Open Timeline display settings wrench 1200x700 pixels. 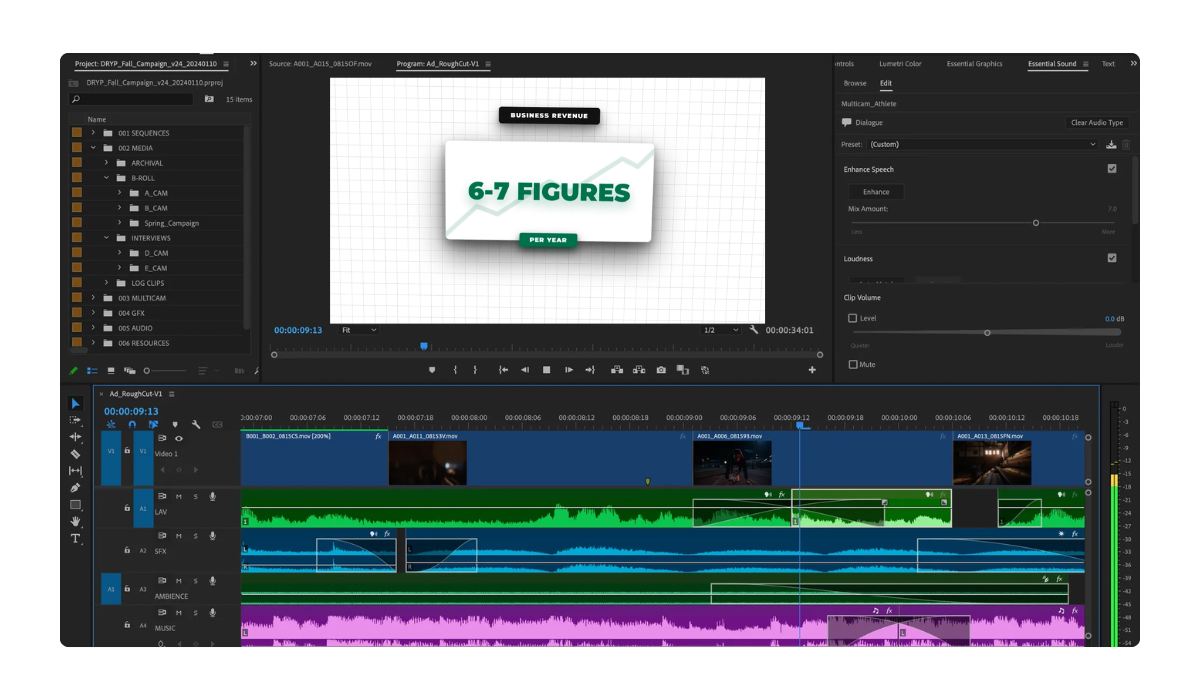[196, 425]
